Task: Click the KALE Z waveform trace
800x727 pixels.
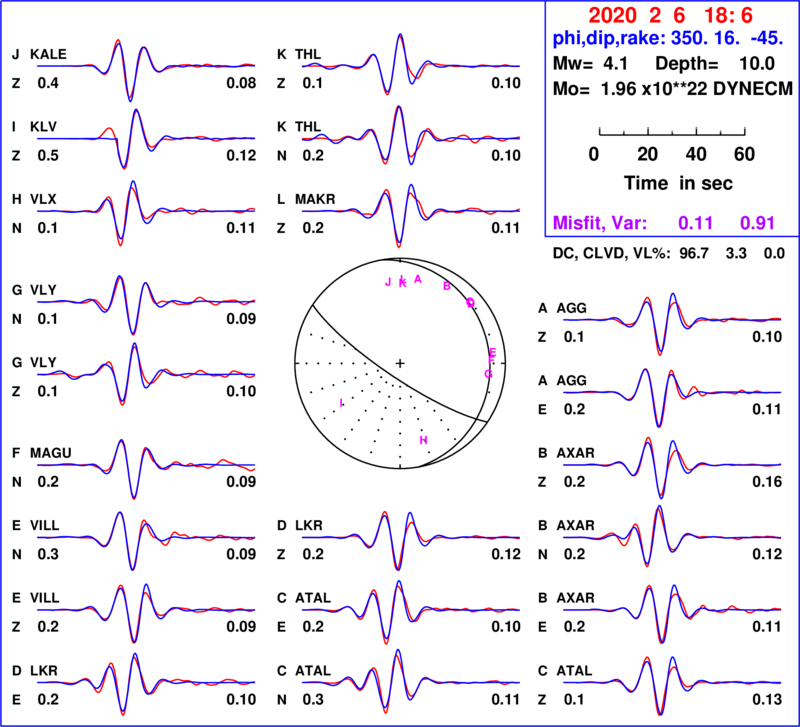Action: tap(146, 70)
